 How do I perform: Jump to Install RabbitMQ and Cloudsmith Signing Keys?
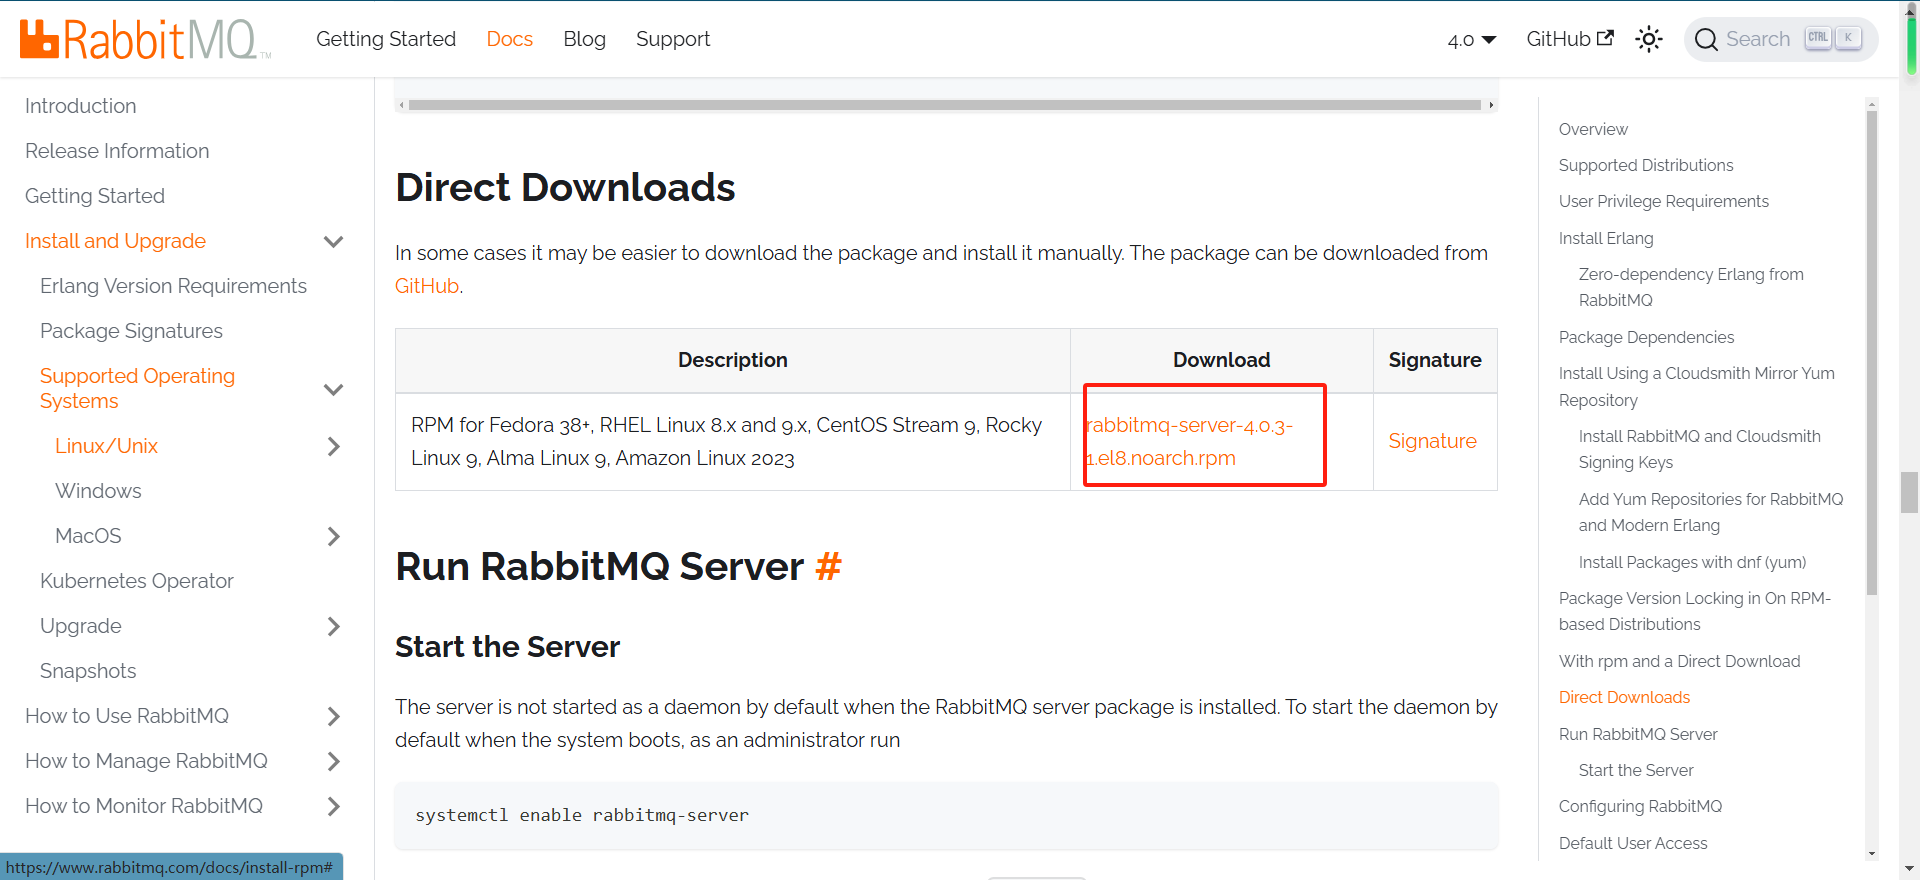pos(1700,449)
